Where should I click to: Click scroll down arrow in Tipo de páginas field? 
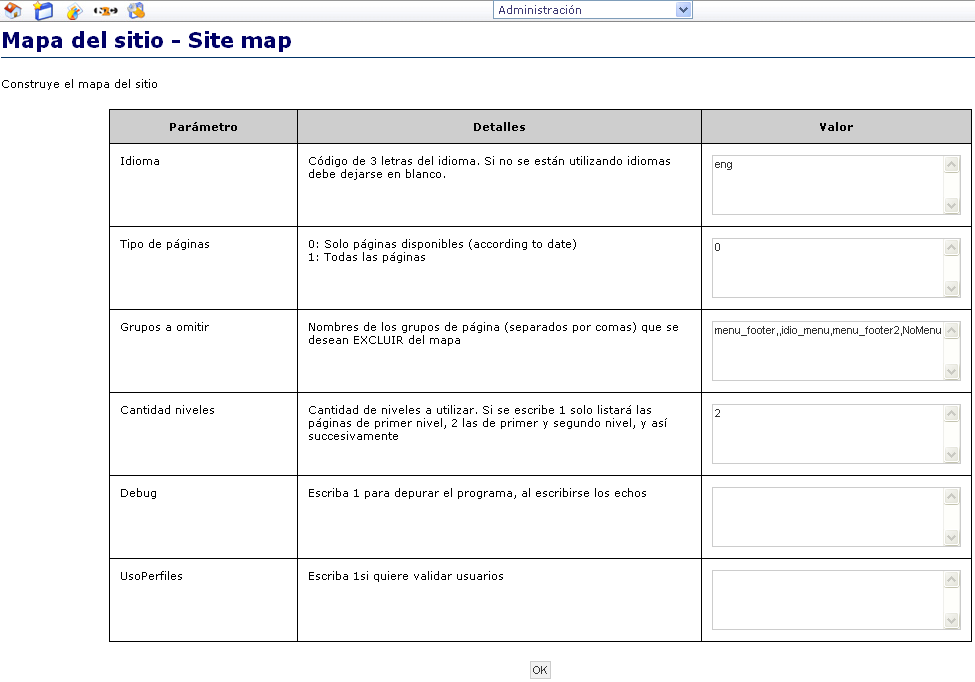[x=951, y=288]
